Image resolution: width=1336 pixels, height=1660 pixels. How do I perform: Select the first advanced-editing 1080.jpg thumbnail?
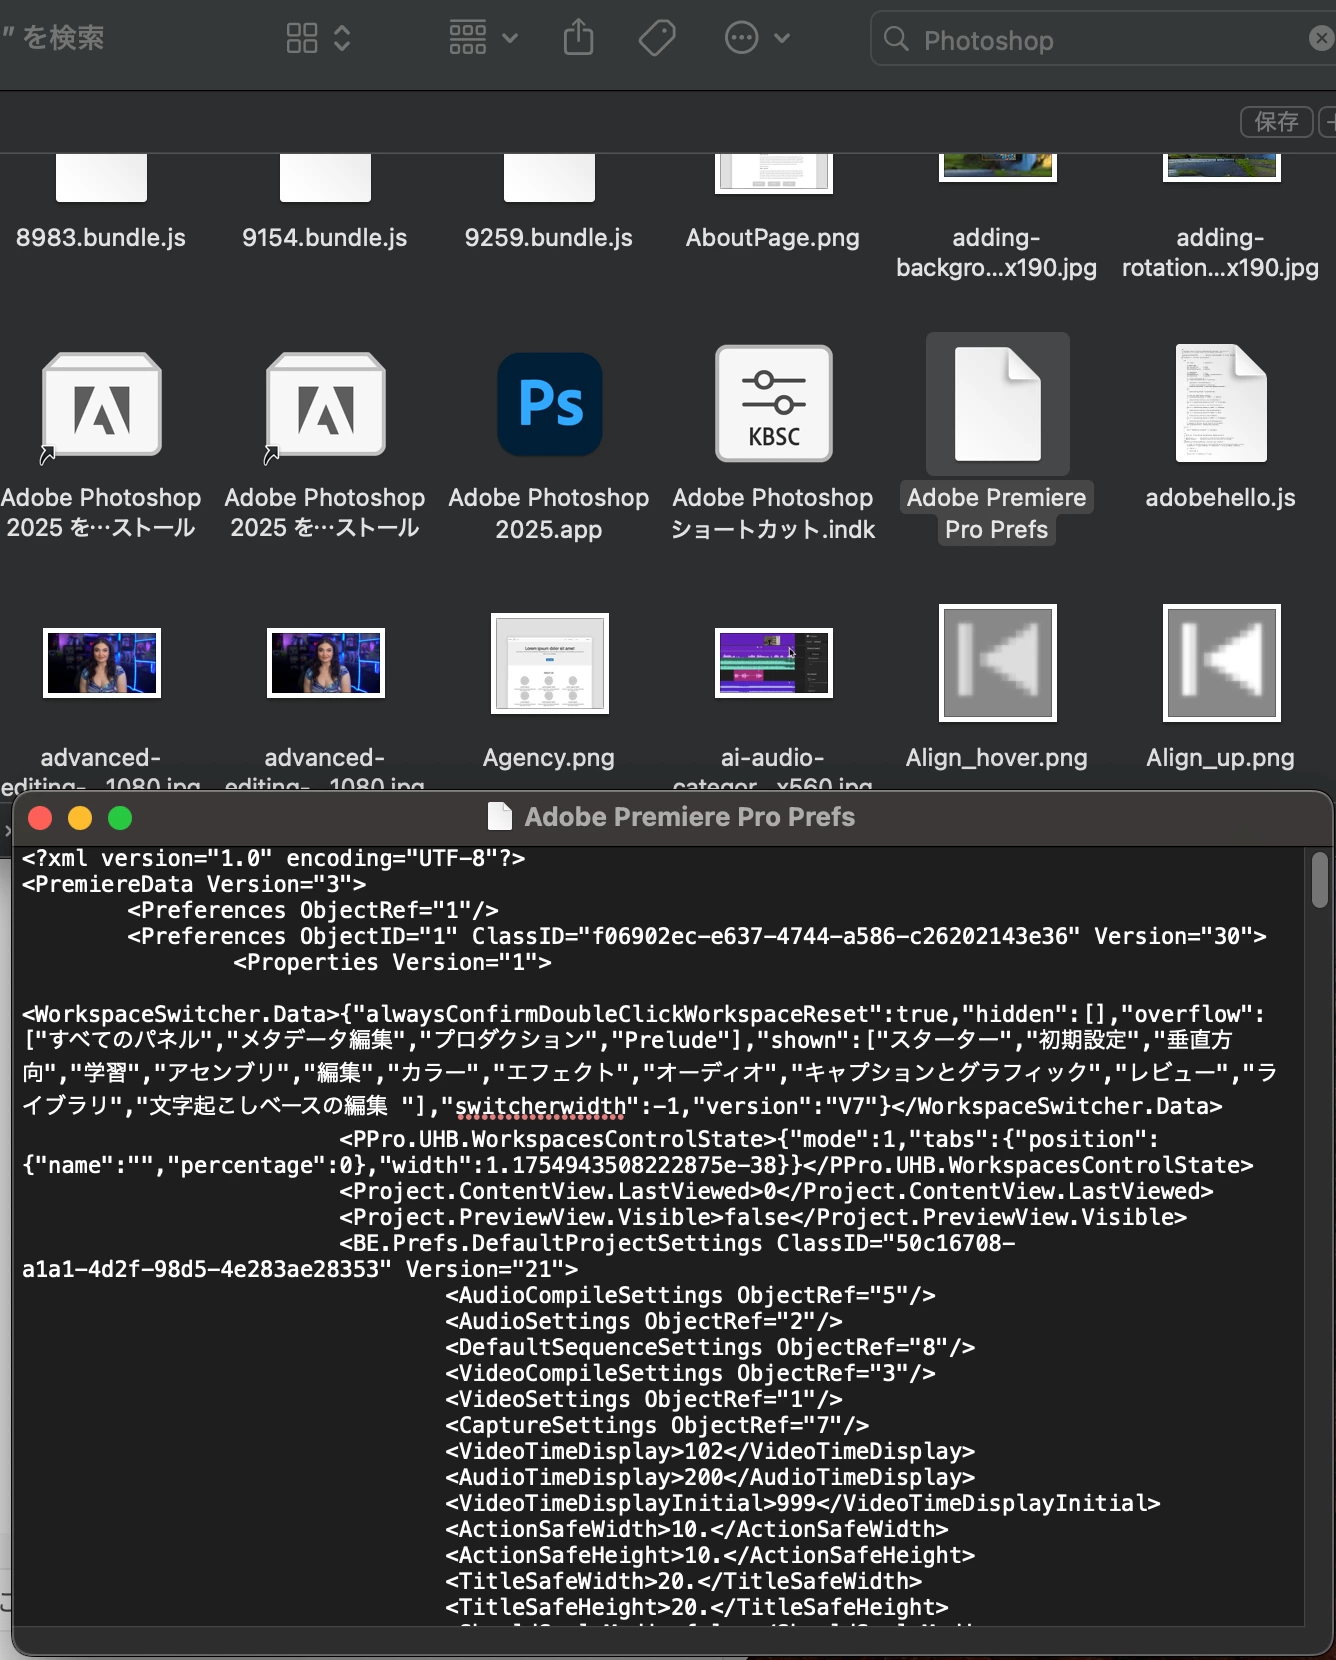tap(101, 662)
